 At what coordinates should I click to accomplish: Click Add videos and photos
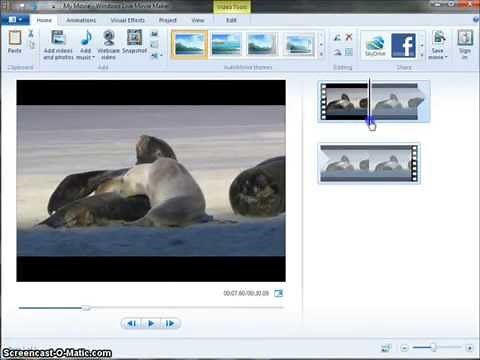tap(58, 45)
